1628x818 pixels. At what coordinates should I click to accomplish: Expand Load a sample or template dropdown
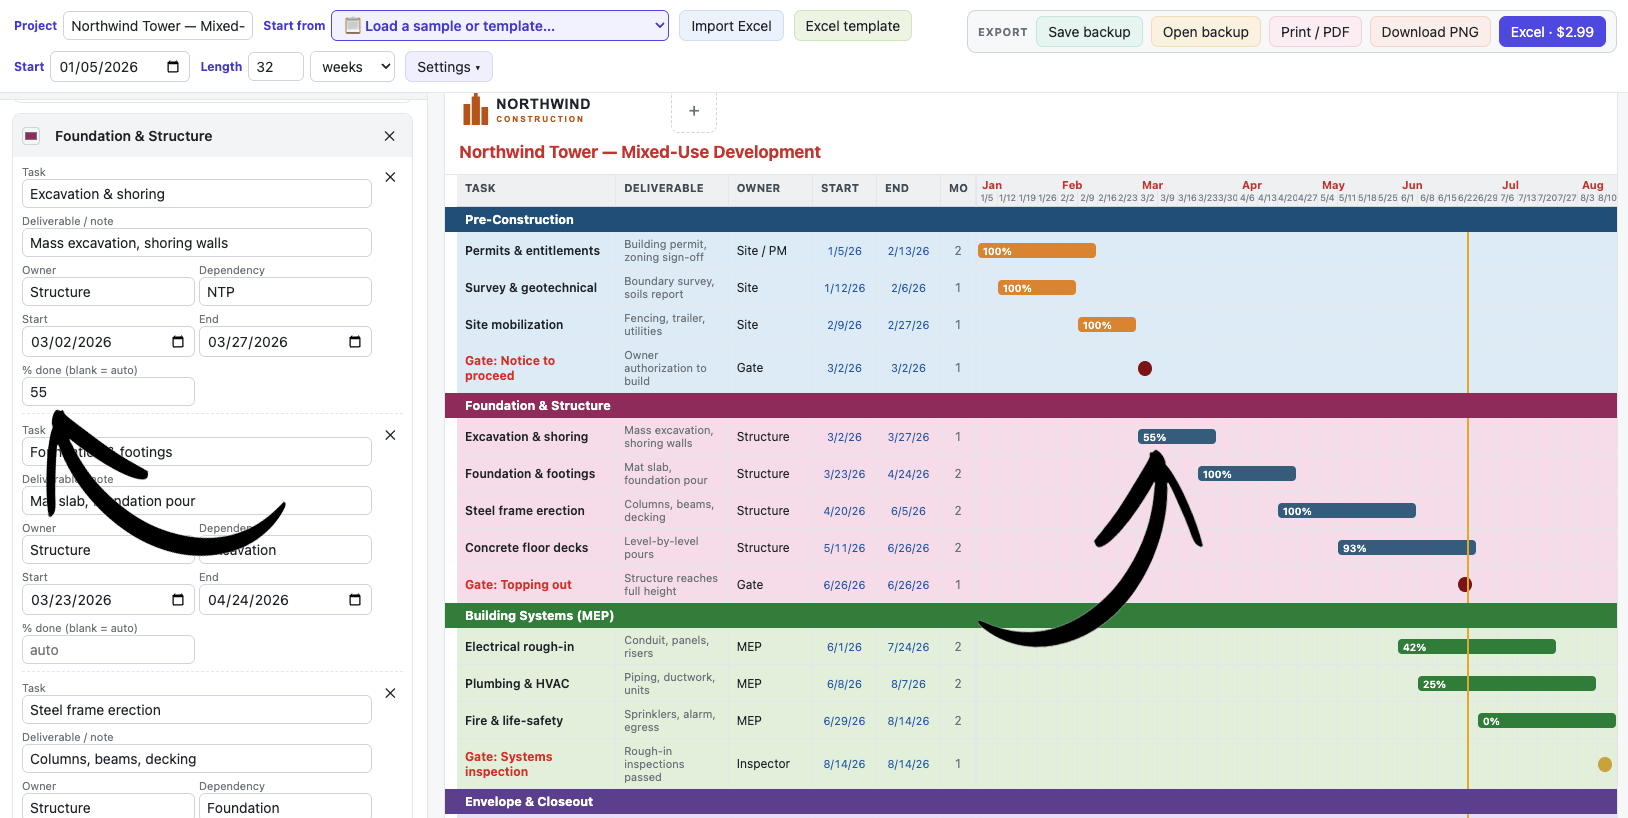point(500,26)
